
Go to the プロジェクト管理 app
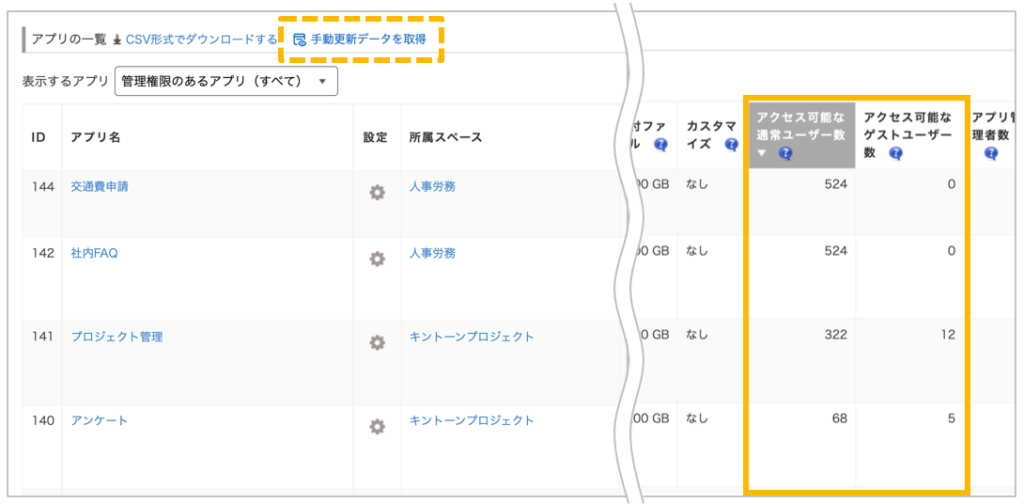coord(116,337)
